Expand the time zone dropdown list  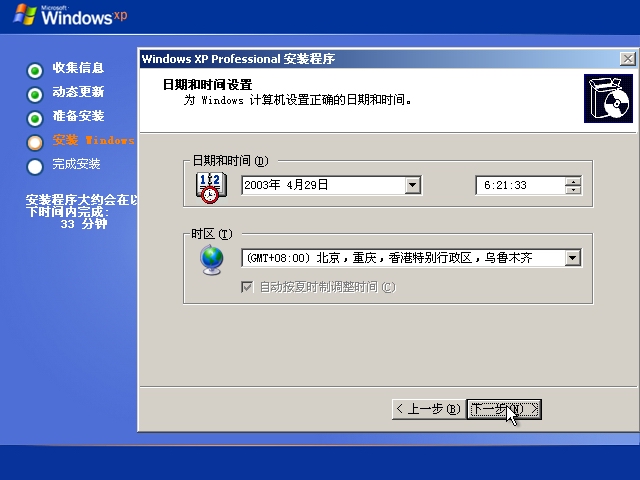pyautogui.click(x=572, y=258)
